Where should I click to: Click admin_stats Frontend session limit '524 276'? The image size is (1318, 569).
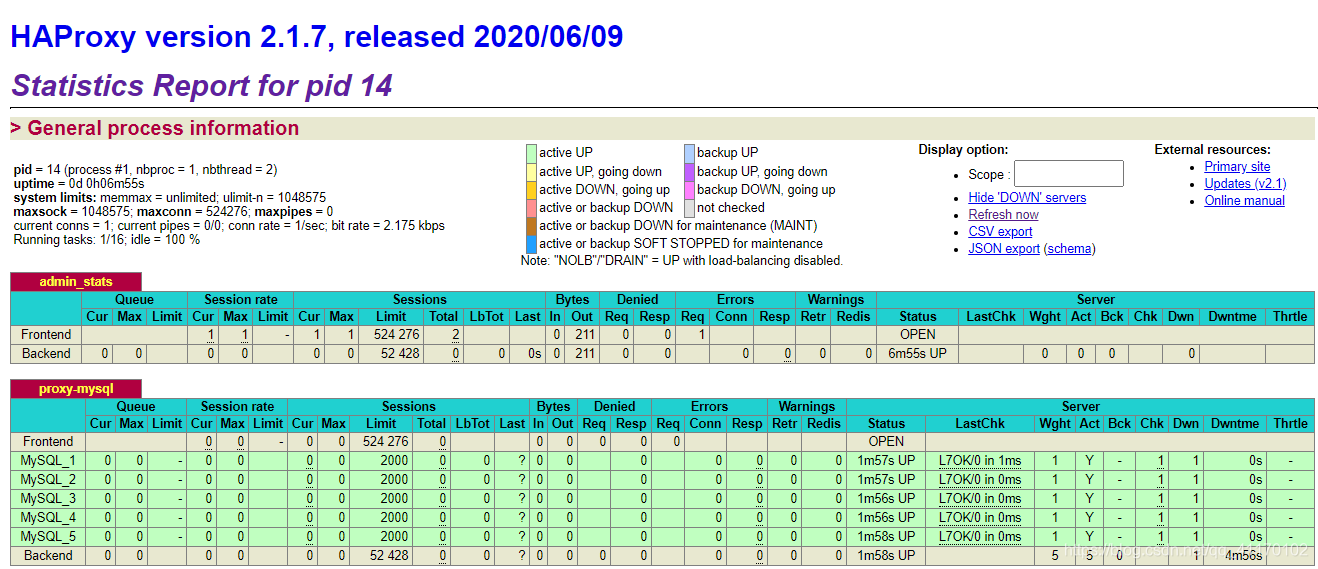(396, 334)
